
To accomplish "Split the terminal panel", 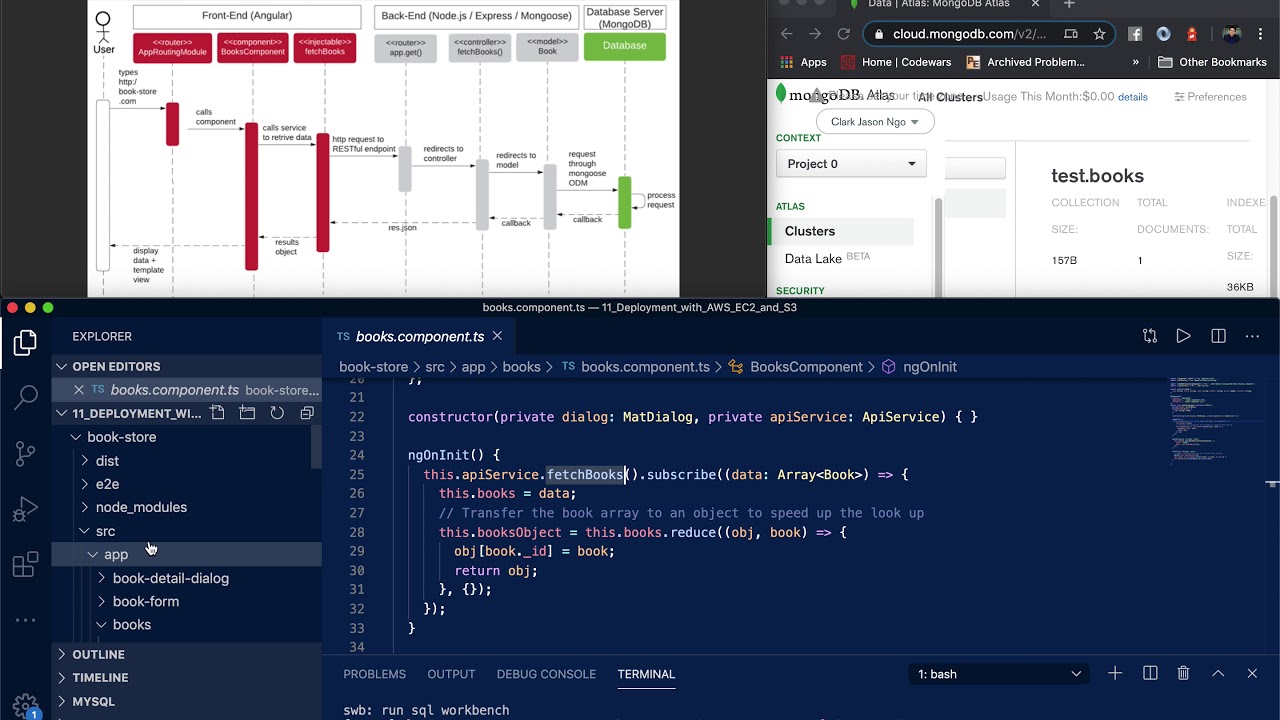I will pos(1150,674).
